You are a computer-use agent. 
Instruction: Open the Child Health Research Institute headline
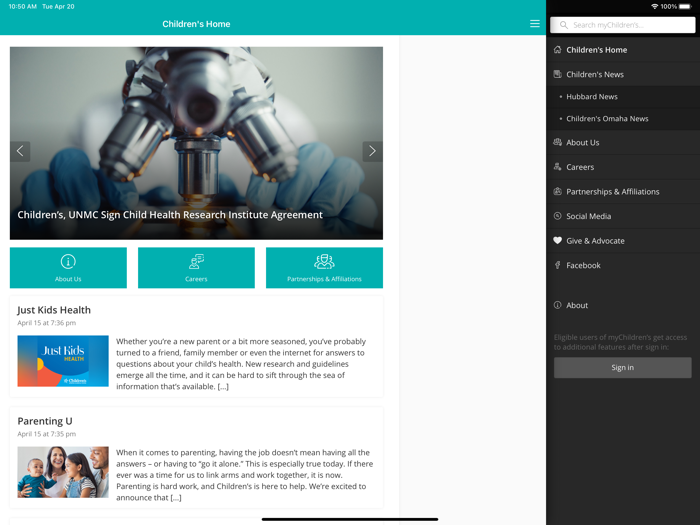click(170, 215)
